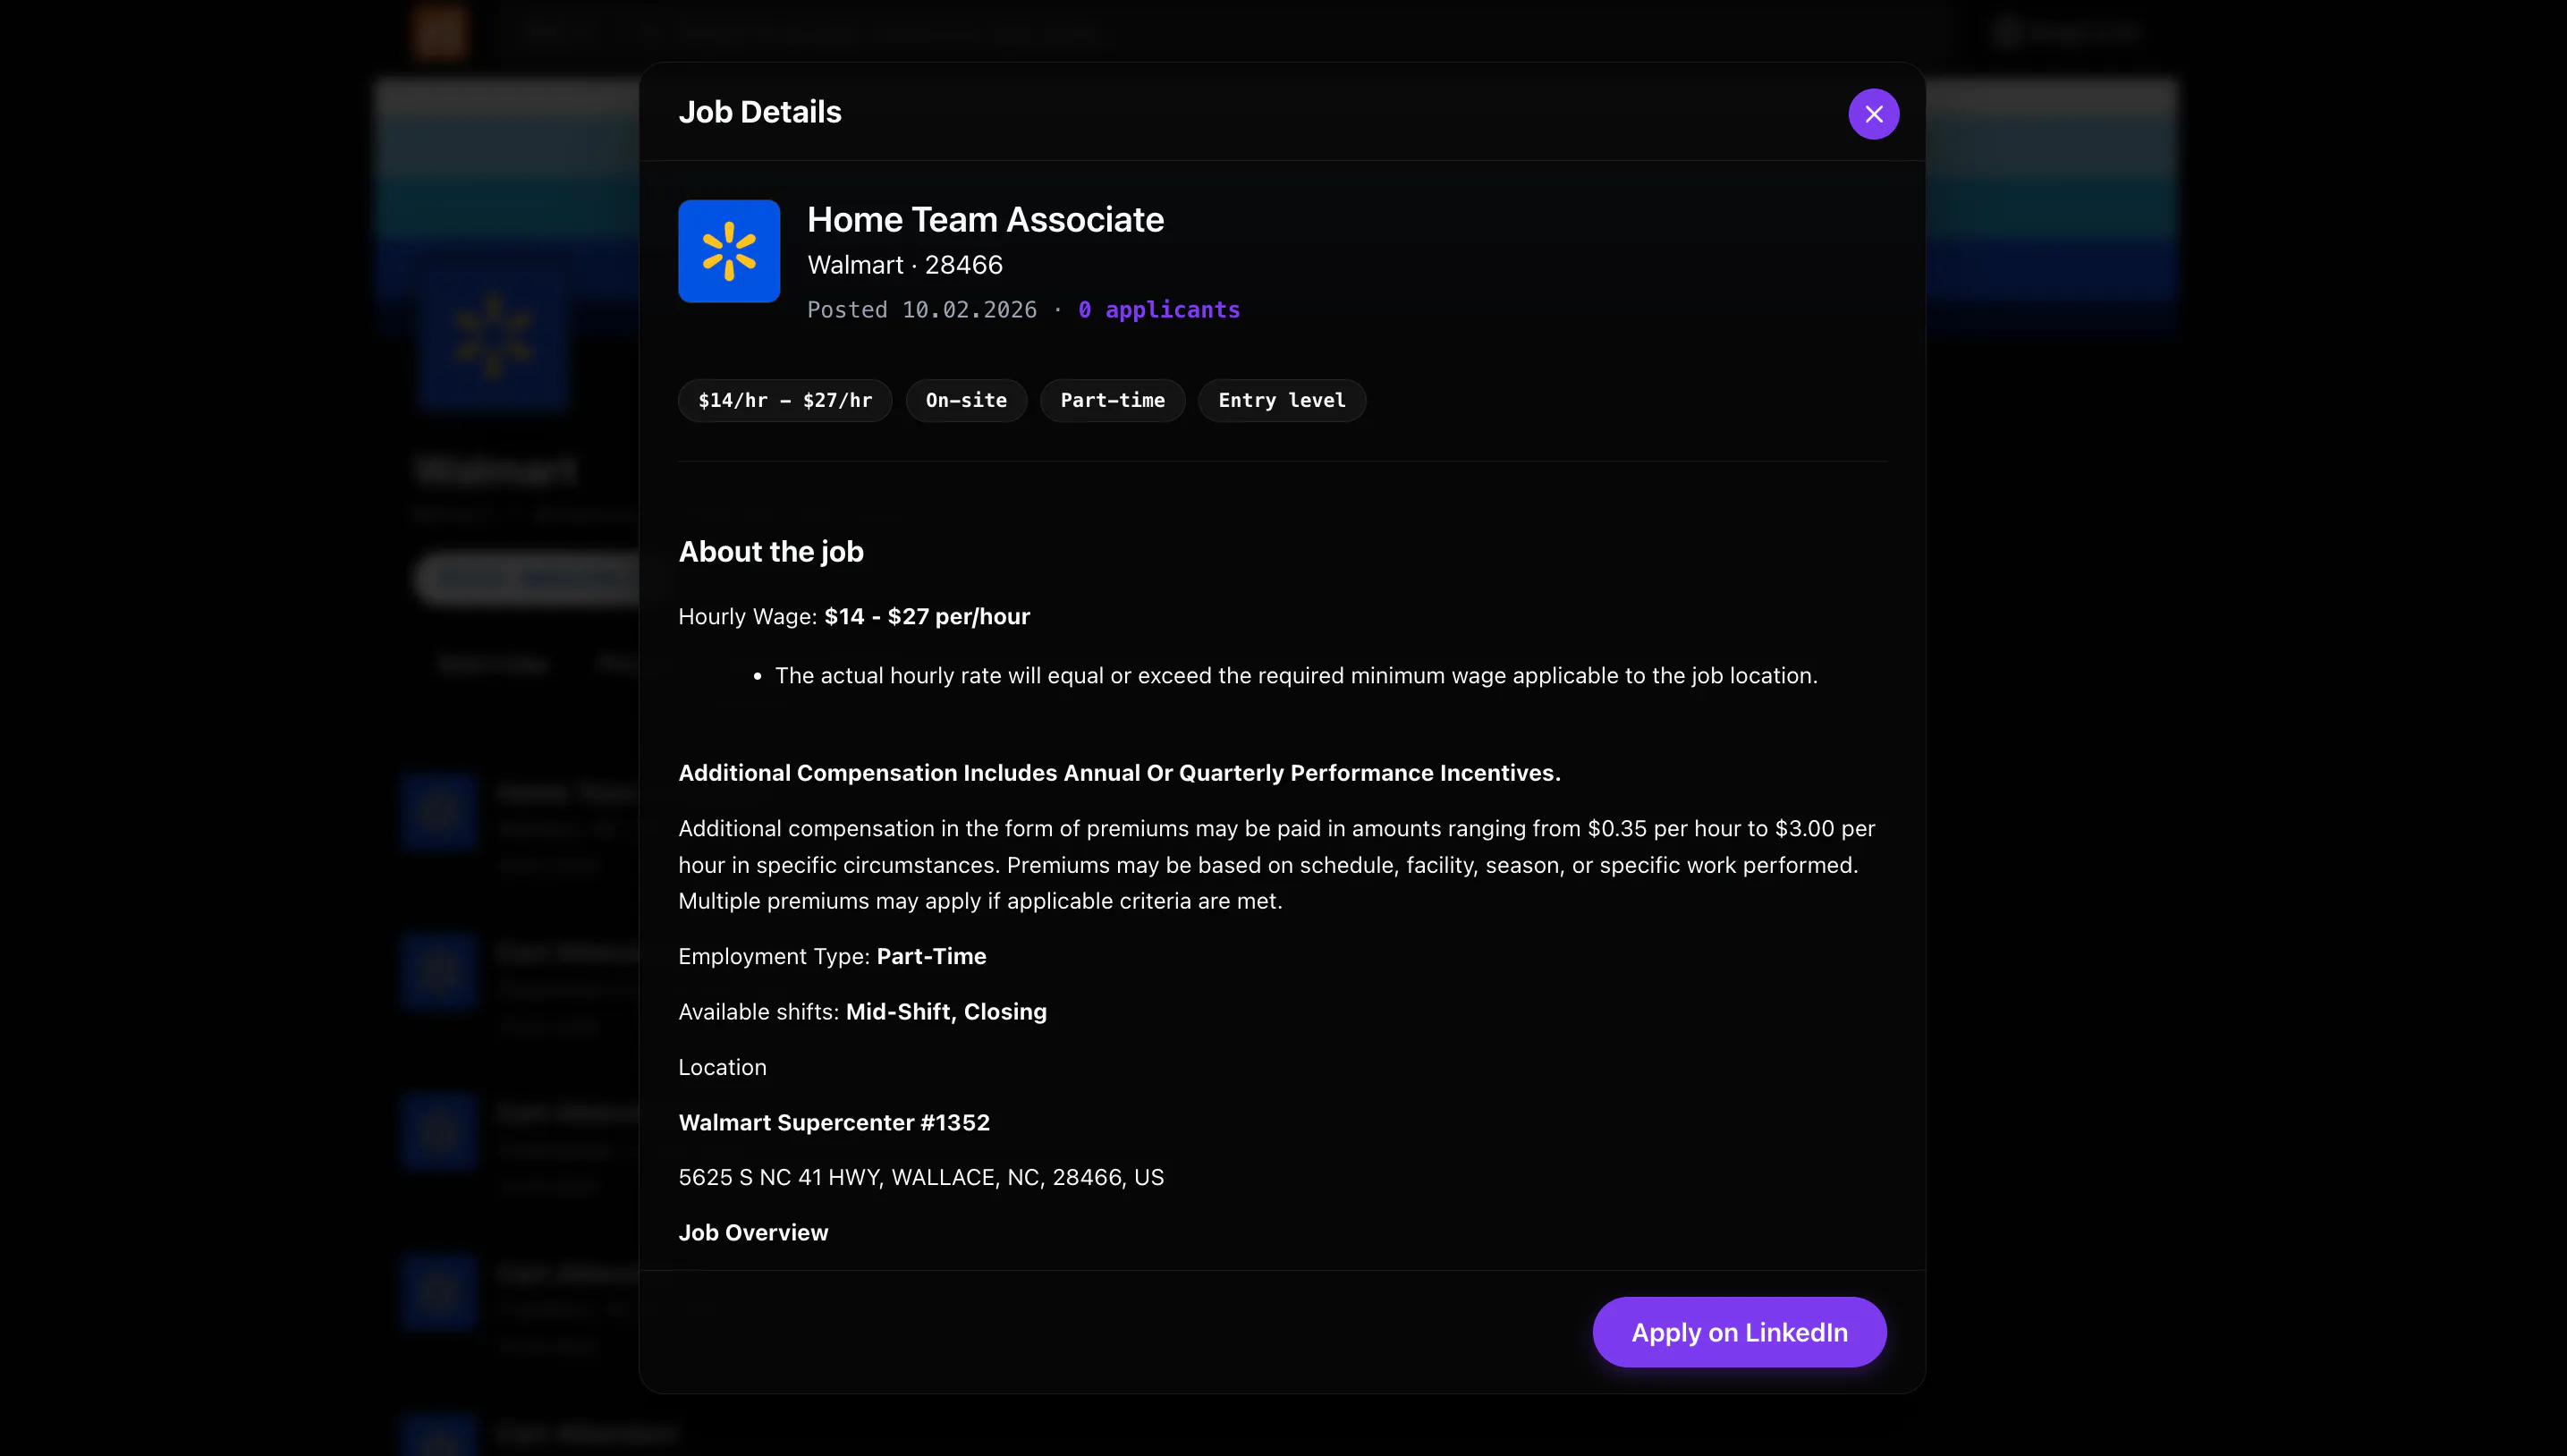Click the Posted 10.02.2026 date
Image resolution: width=2567 pixels, height=1456 pixels.
click(922, 310)
